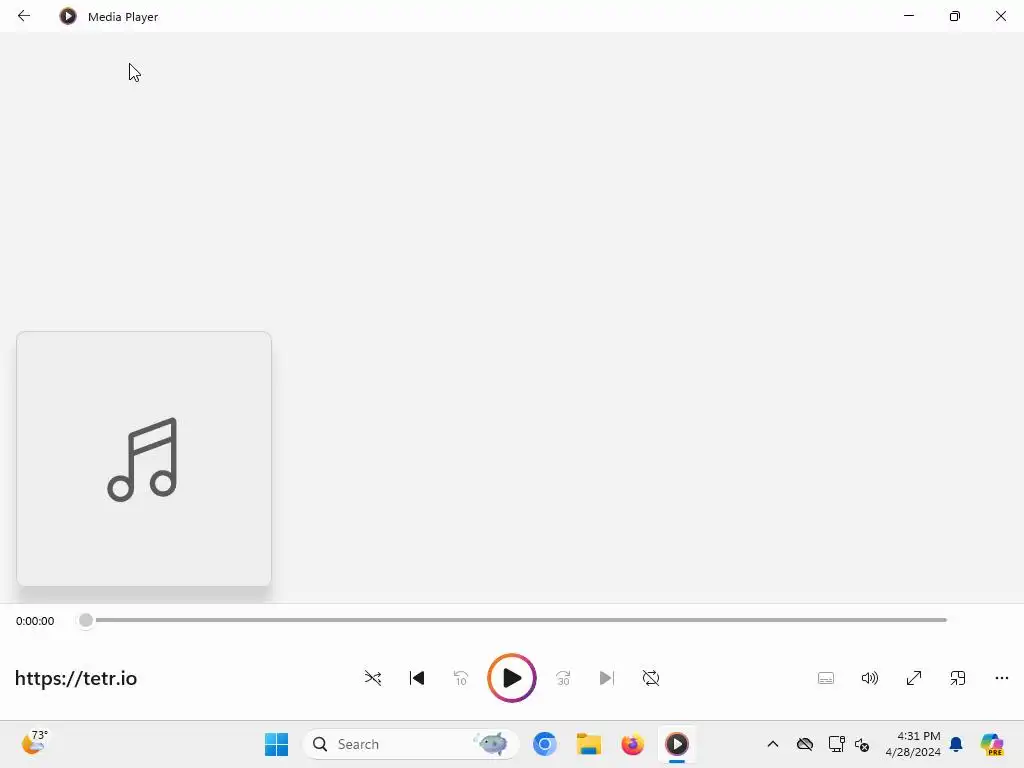Click the cloud sync tray icon
This screenshot has height=768, width=1024.
pos(805,744)
